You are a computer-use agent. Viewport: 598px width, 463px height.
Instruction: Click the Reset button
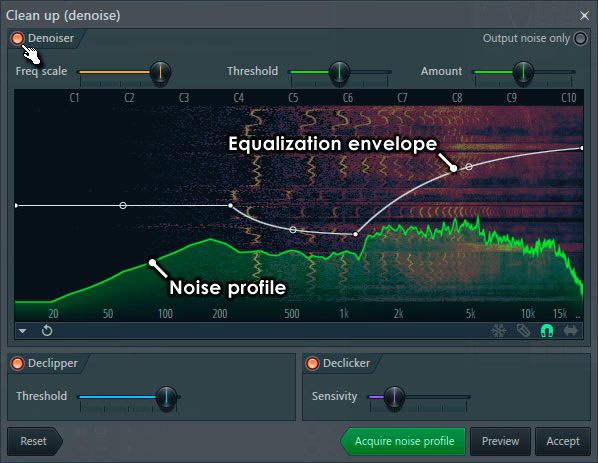coord(34,441)
